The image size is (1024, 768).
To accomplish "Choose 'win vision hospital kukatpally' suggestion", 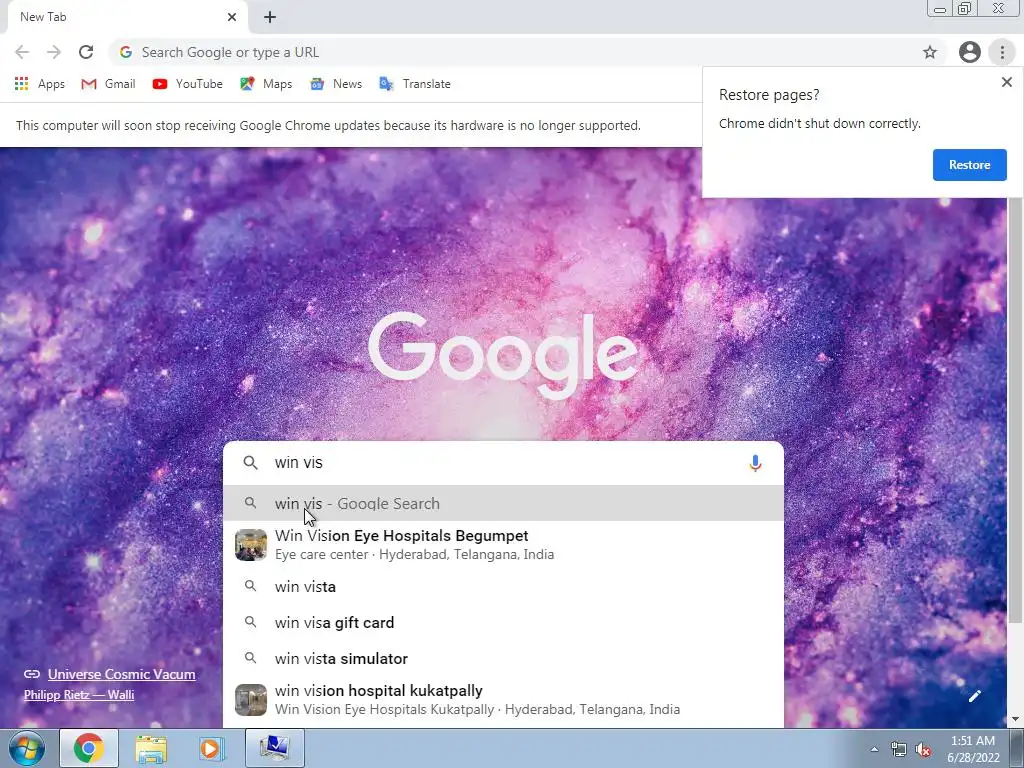I will tap(503, 699).
